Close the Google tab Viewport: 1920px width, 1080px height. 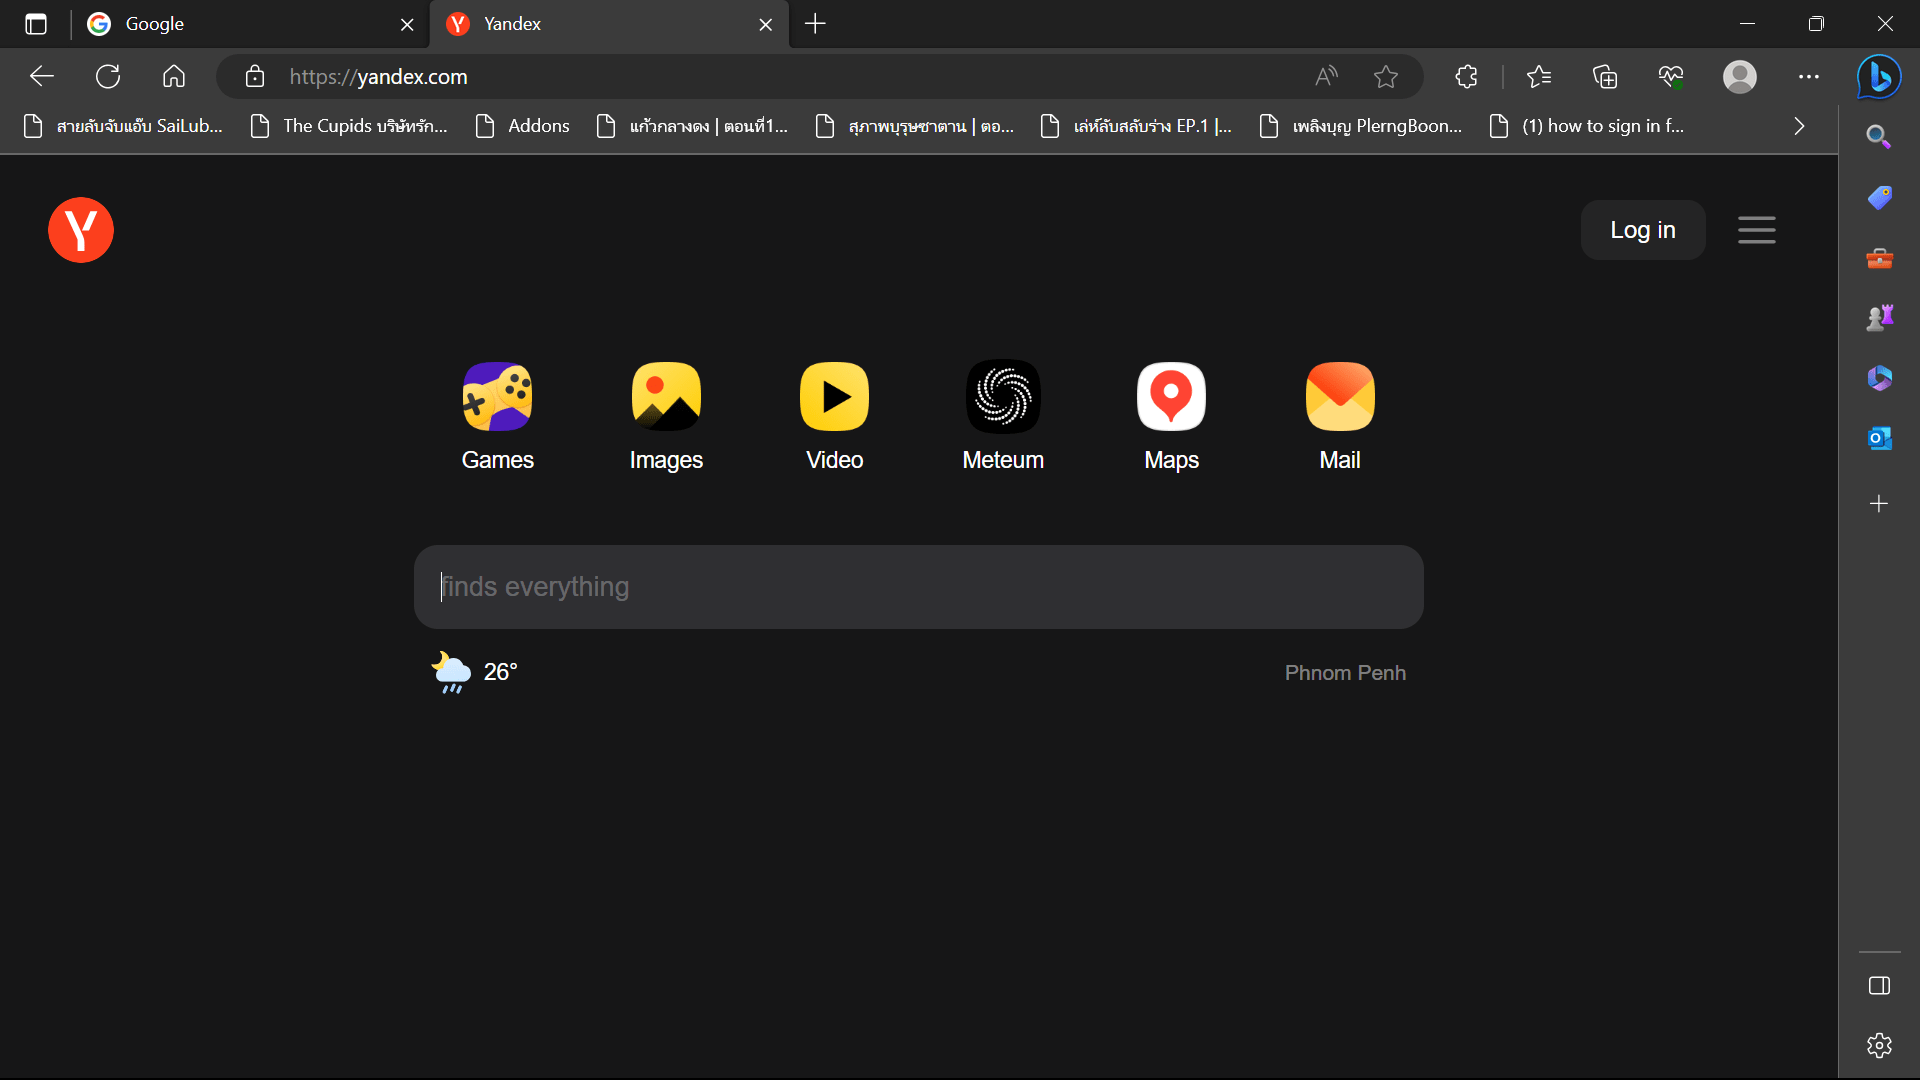pos(407,24)
